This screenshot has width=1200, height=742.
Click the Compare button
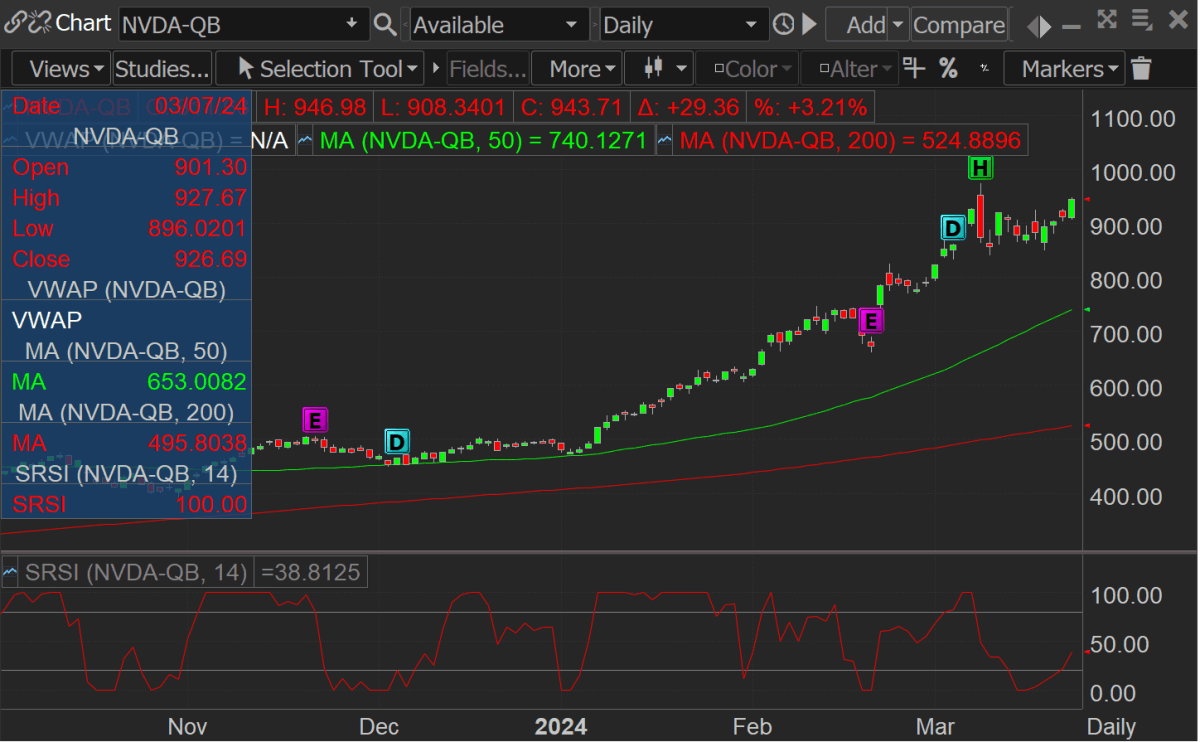[959, 24]
